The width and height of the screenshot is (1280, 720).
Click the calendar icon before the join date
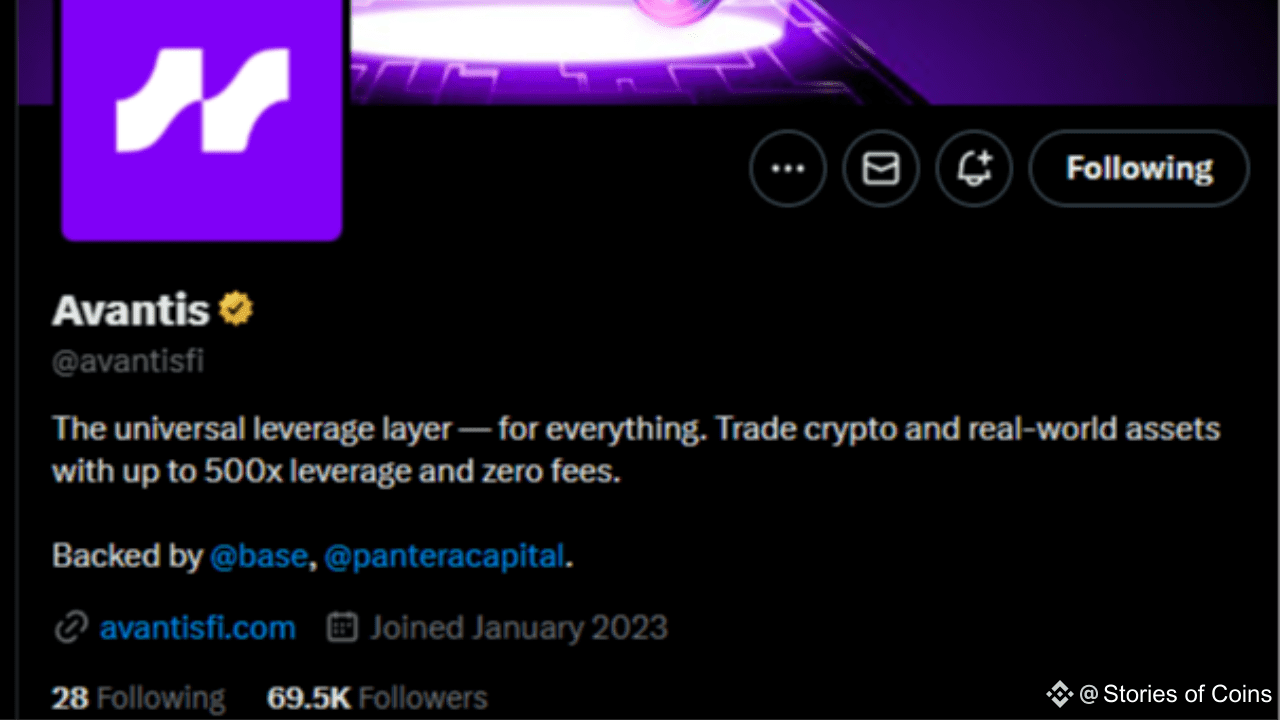[x=341, y=627]
